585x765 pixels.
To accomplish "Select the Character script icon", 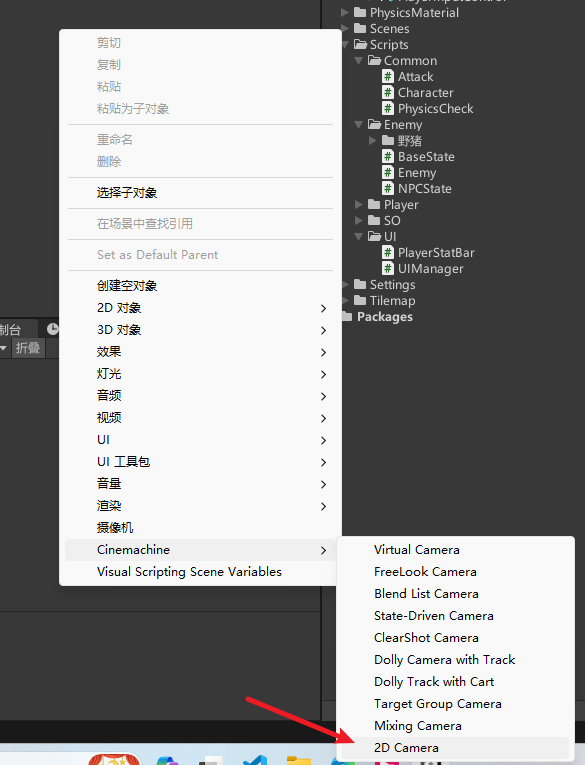I will (388, 93).
